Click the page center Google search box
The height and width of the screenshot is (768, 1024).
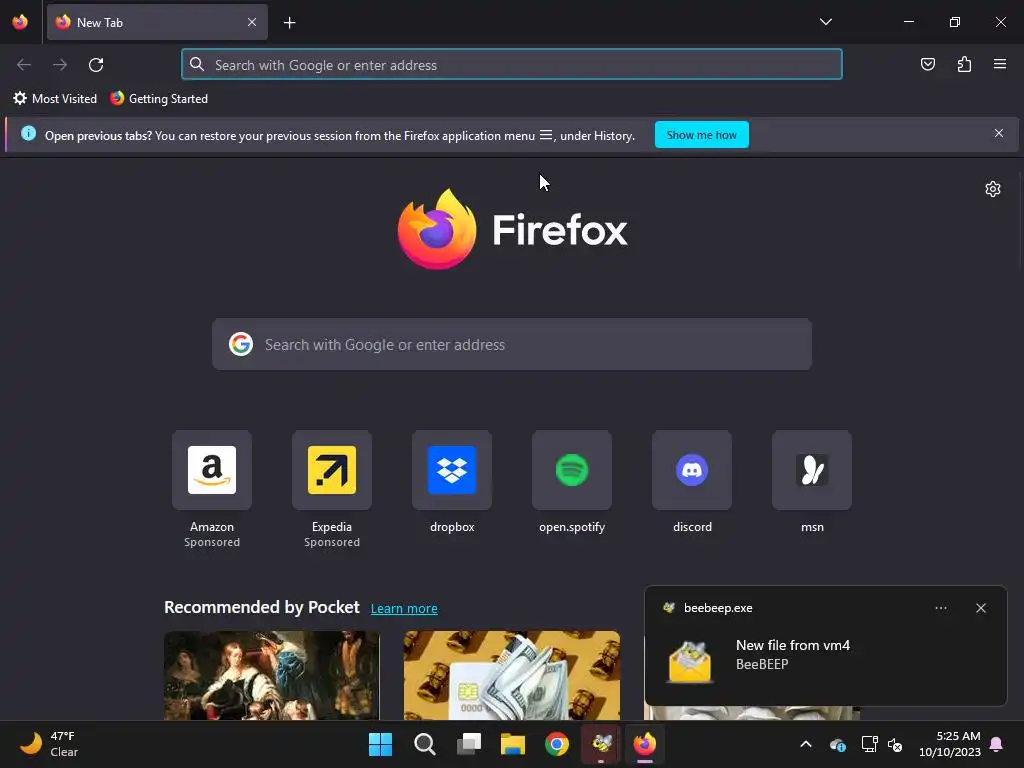pyautogui.click(x=512, y=344)
